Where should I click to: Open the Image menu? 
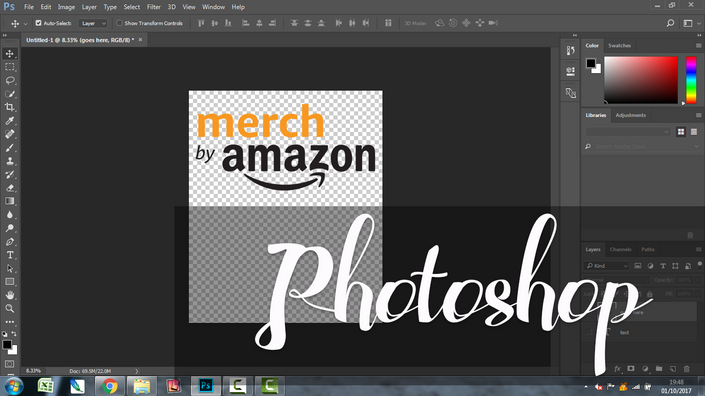66,7
